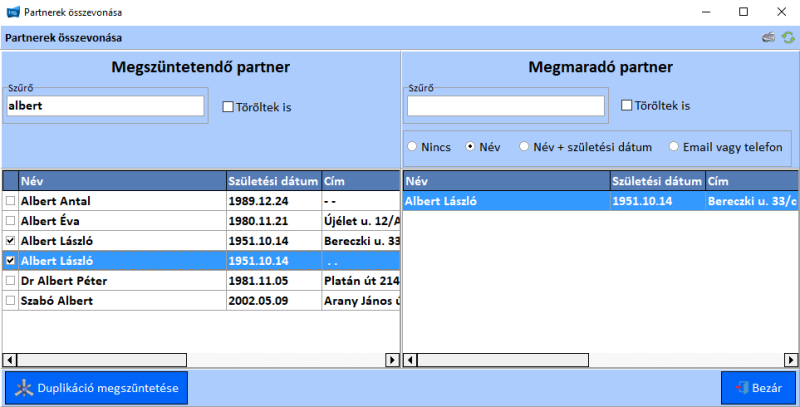Click the address starting Arany János

click(x=361, y=300)
